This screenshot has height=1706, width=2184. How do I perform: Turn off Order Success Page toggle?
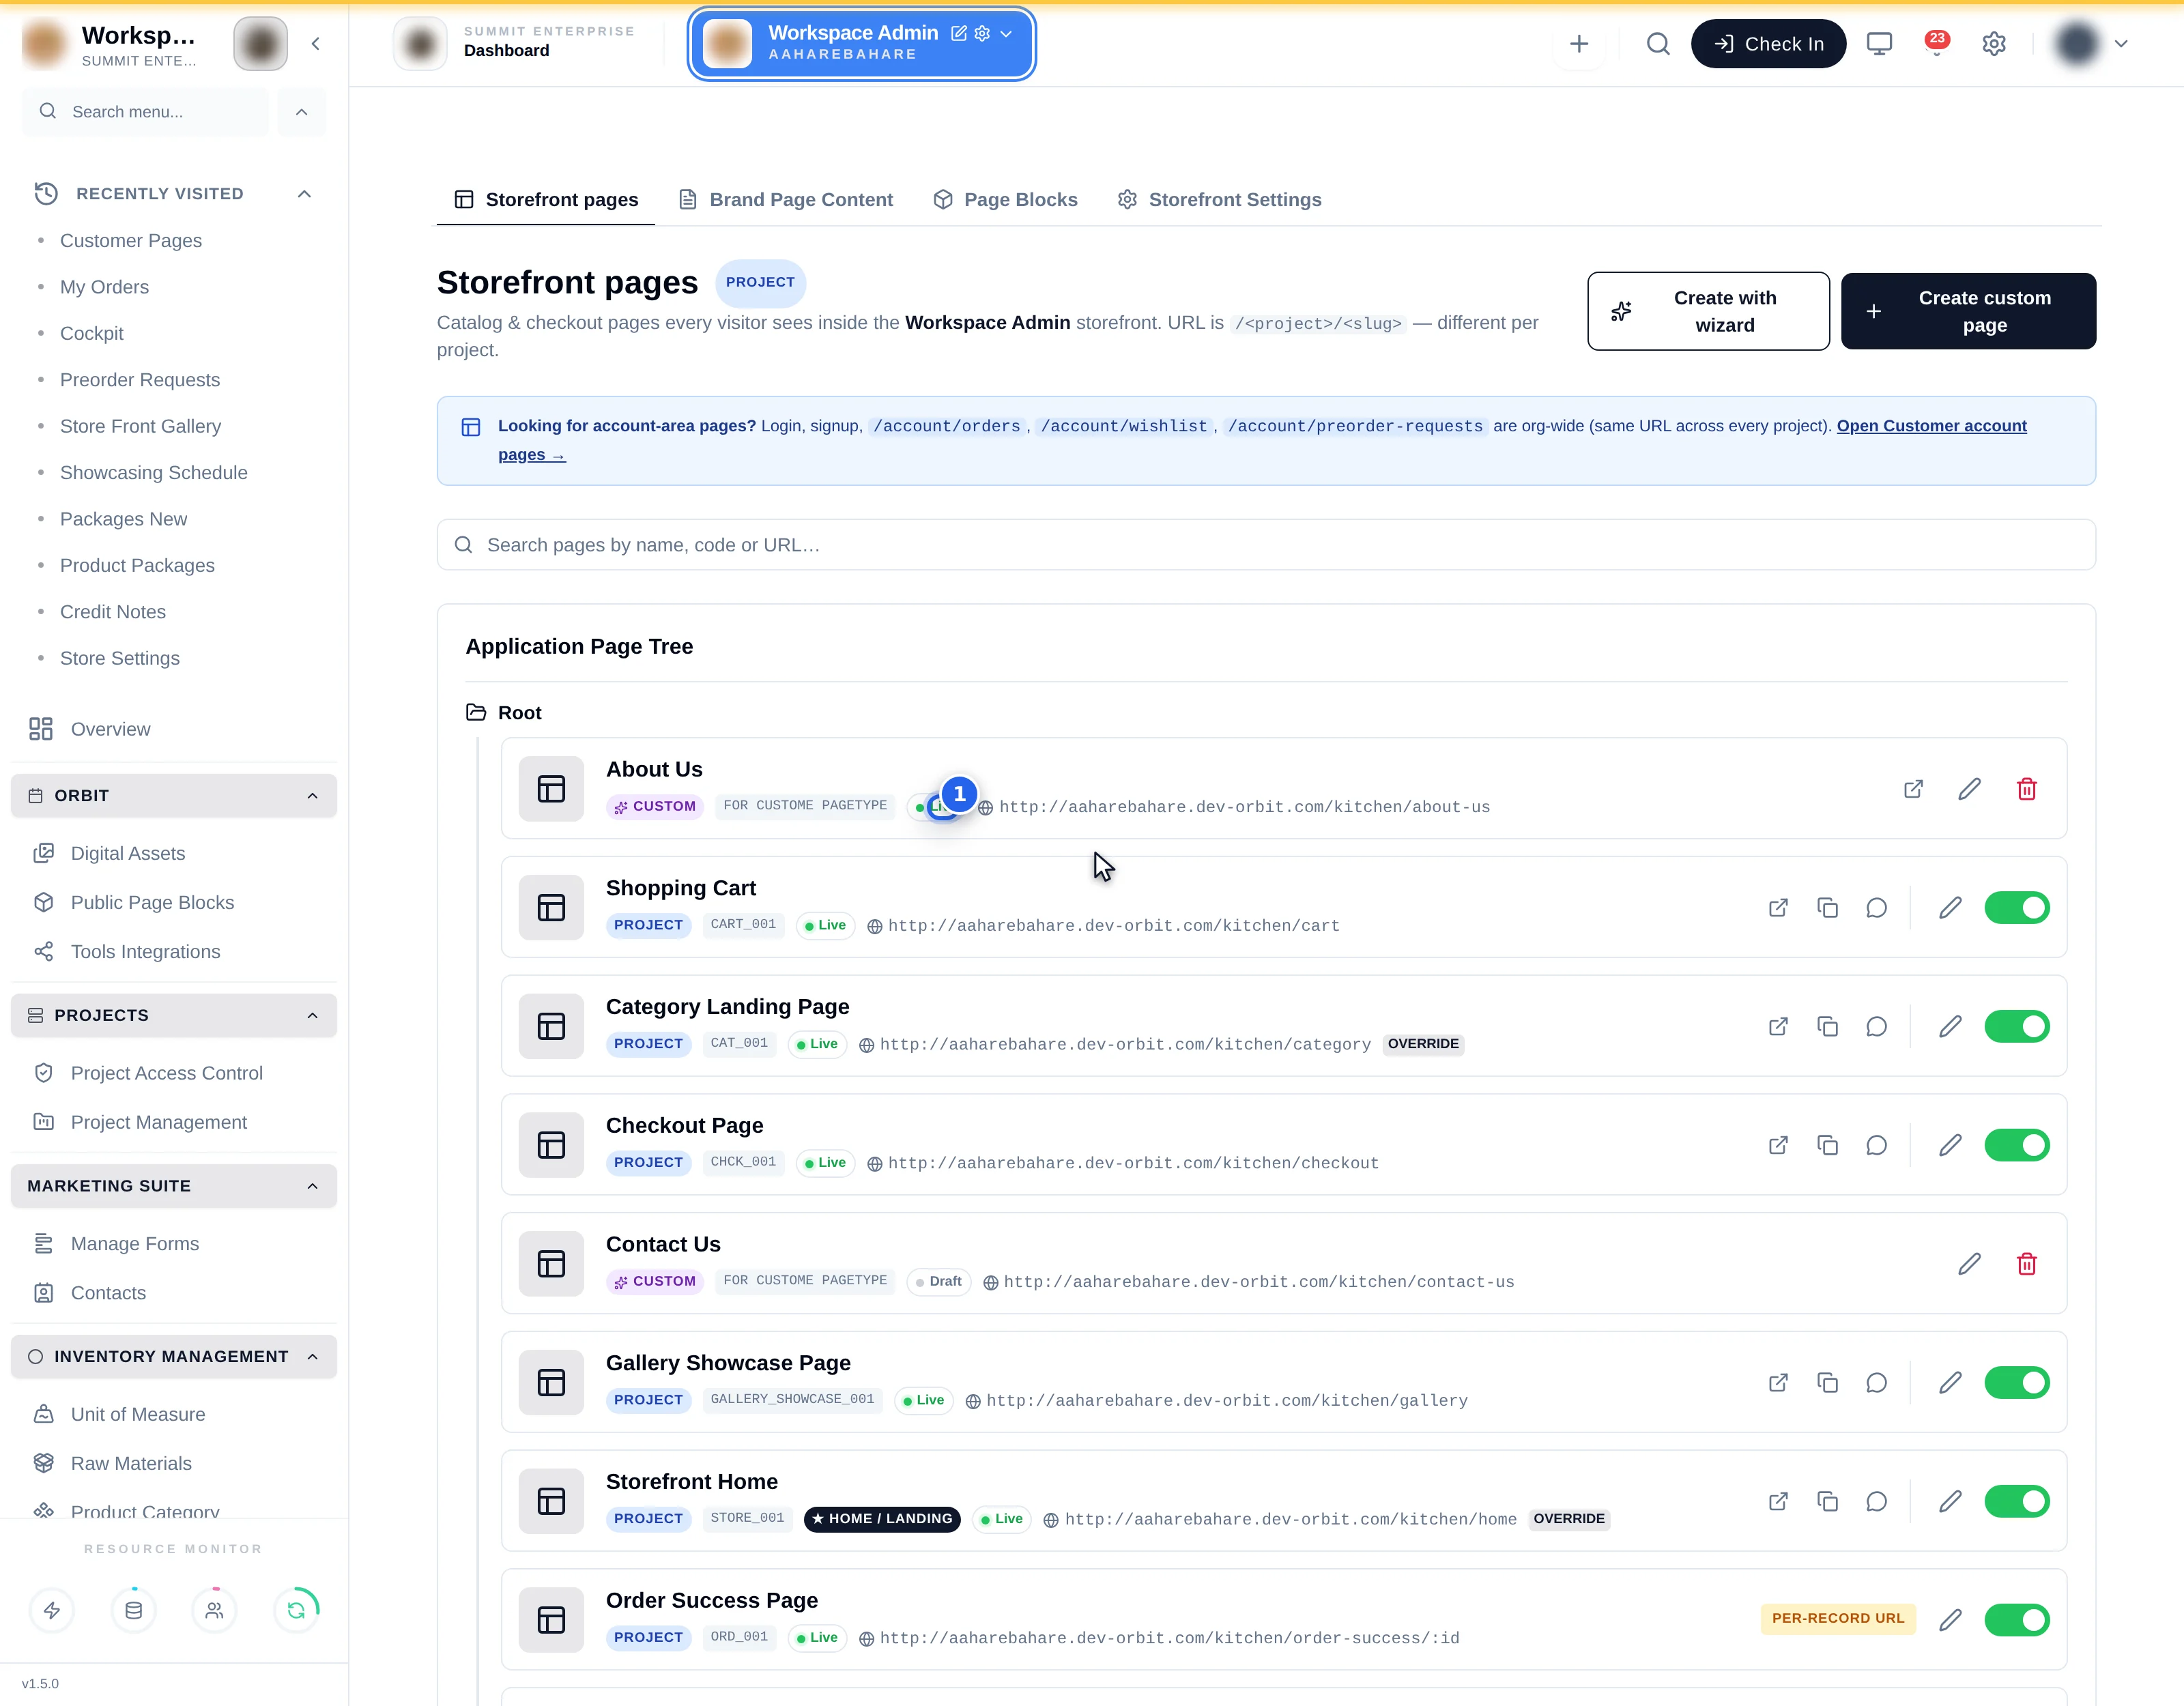point(2016,1620)
